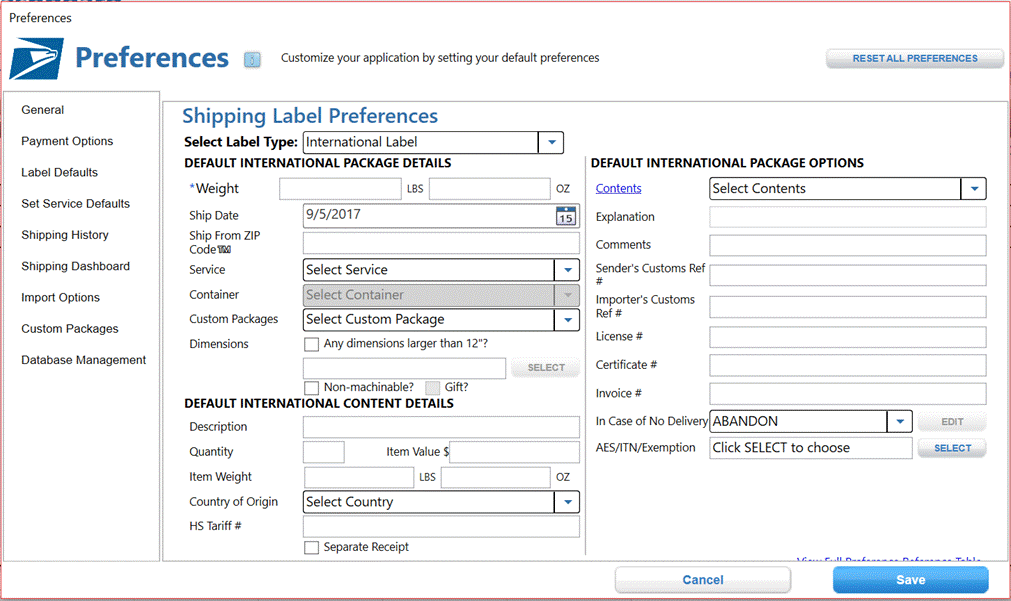Click the HS Tariff # field

441,527
